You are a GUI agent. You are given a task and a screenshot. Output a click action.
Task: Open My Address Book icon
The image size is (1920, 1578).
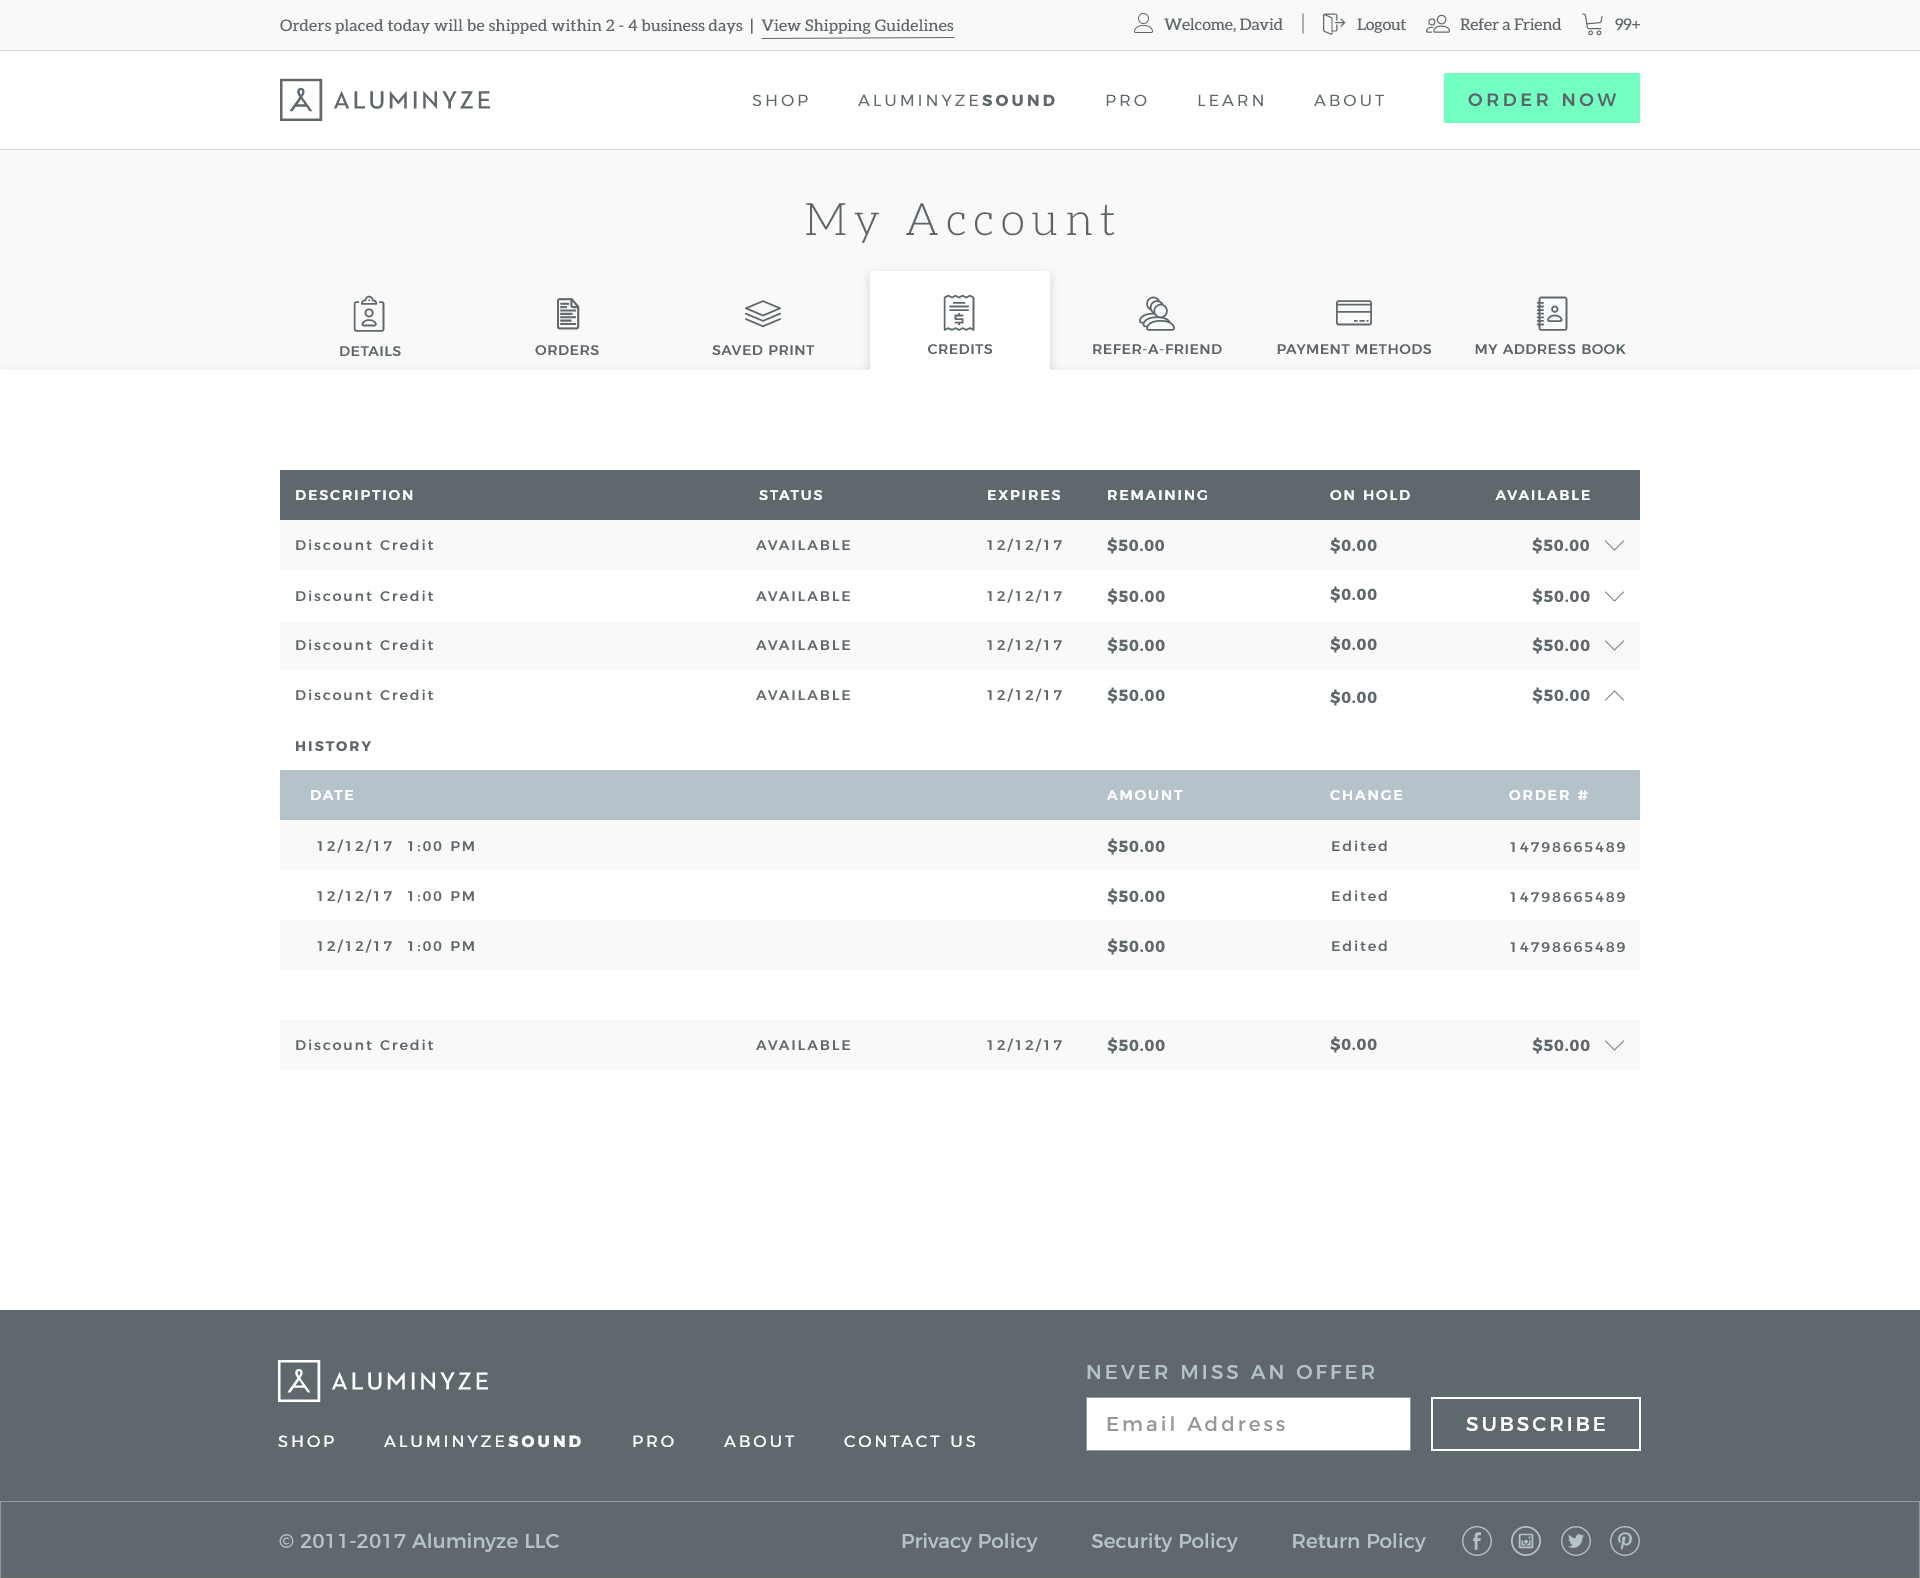tap(1551, 313)
